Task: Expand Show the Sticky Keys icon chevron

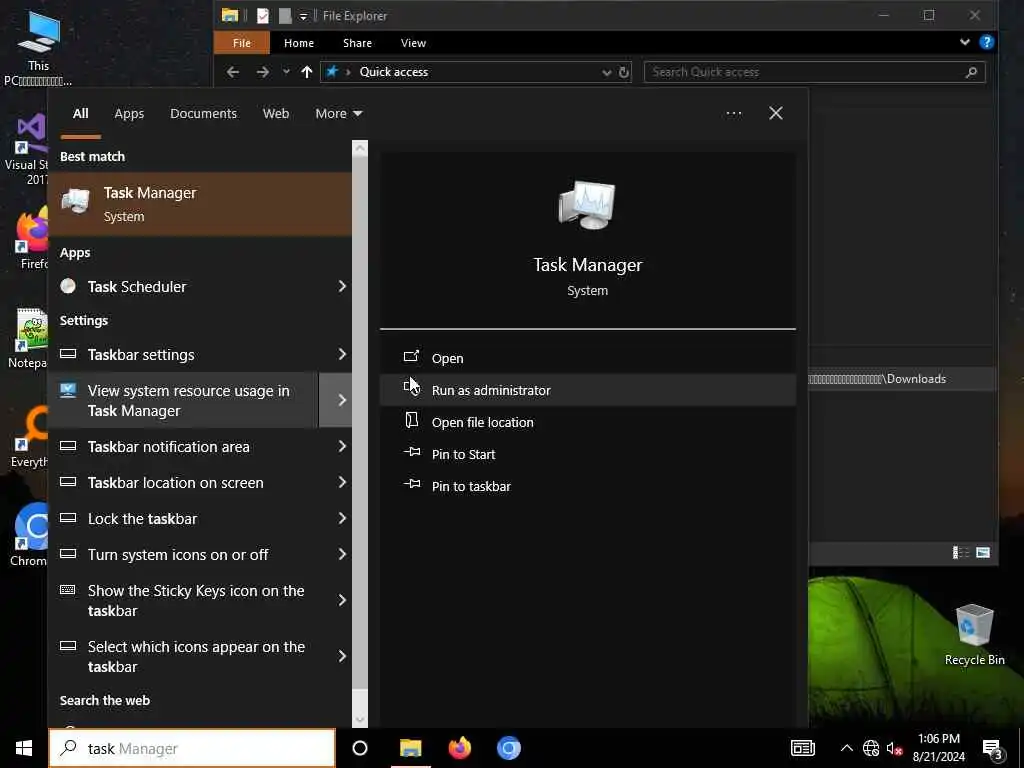Action: click(342, 600)
